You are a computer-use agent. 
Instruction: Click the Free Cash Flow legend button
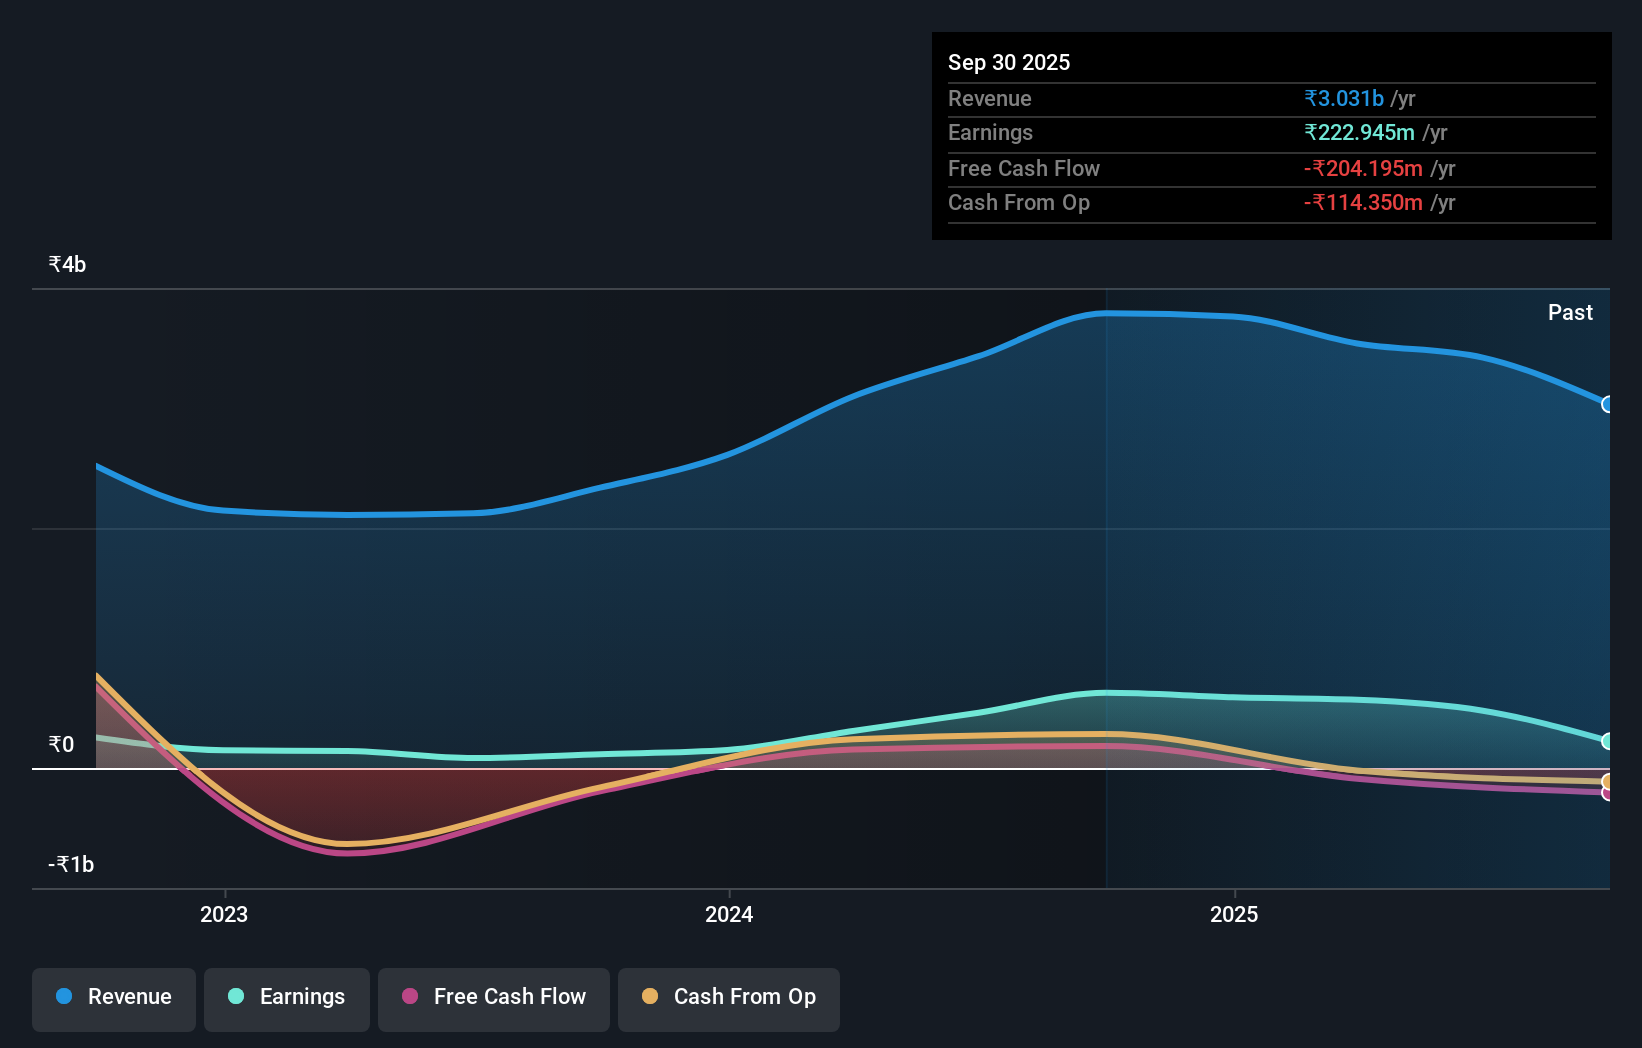(493, 997)
